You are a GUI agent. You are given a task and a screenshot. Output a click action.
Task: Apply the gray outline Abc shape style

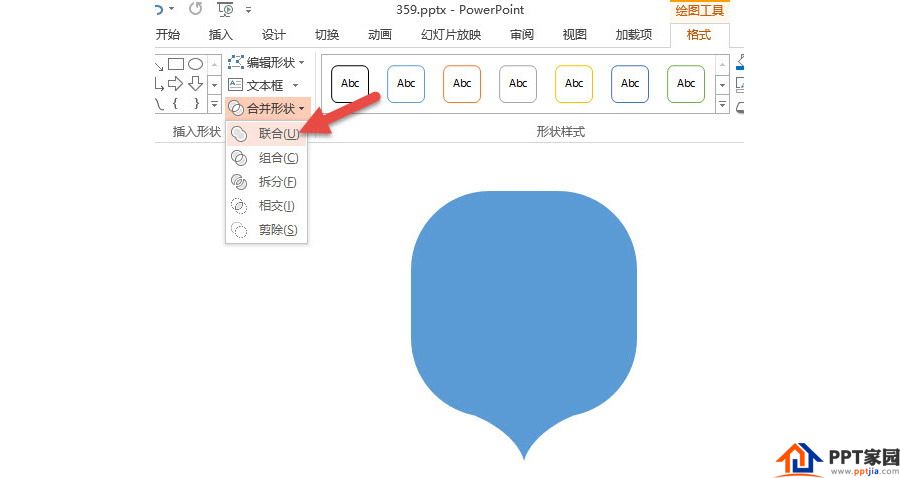point(518,84)
